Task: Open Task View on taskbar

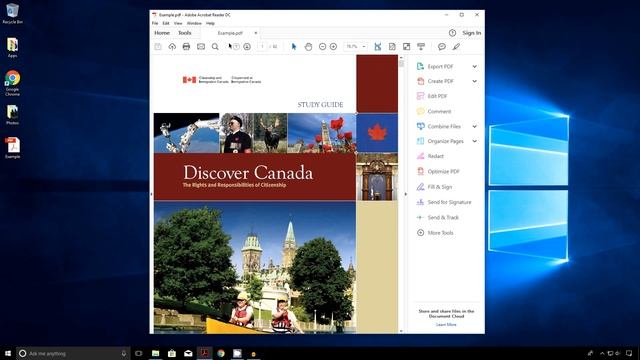Action: point(139,353)
